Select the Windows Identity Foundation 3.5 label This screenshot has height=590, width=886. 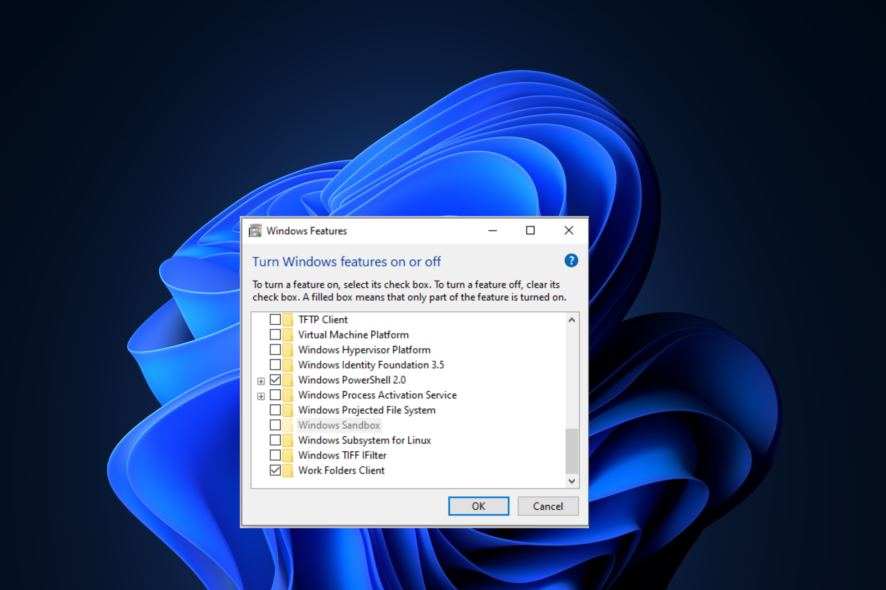coord(371,365)
